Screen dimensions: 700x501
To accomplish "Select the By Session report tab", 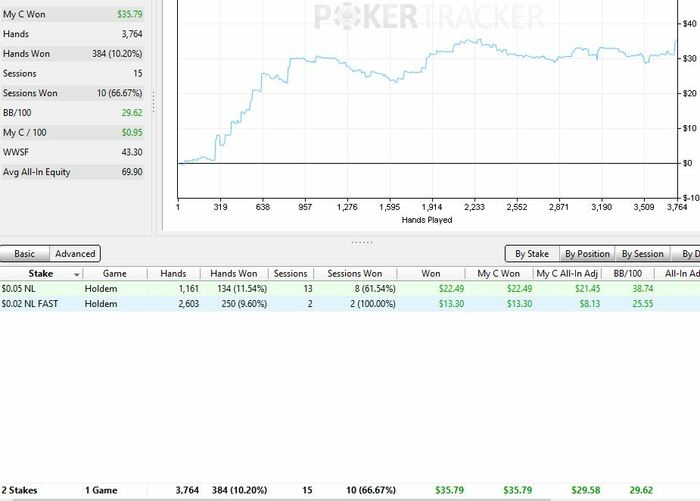I will pyautogui.click(x=642, y=254).
